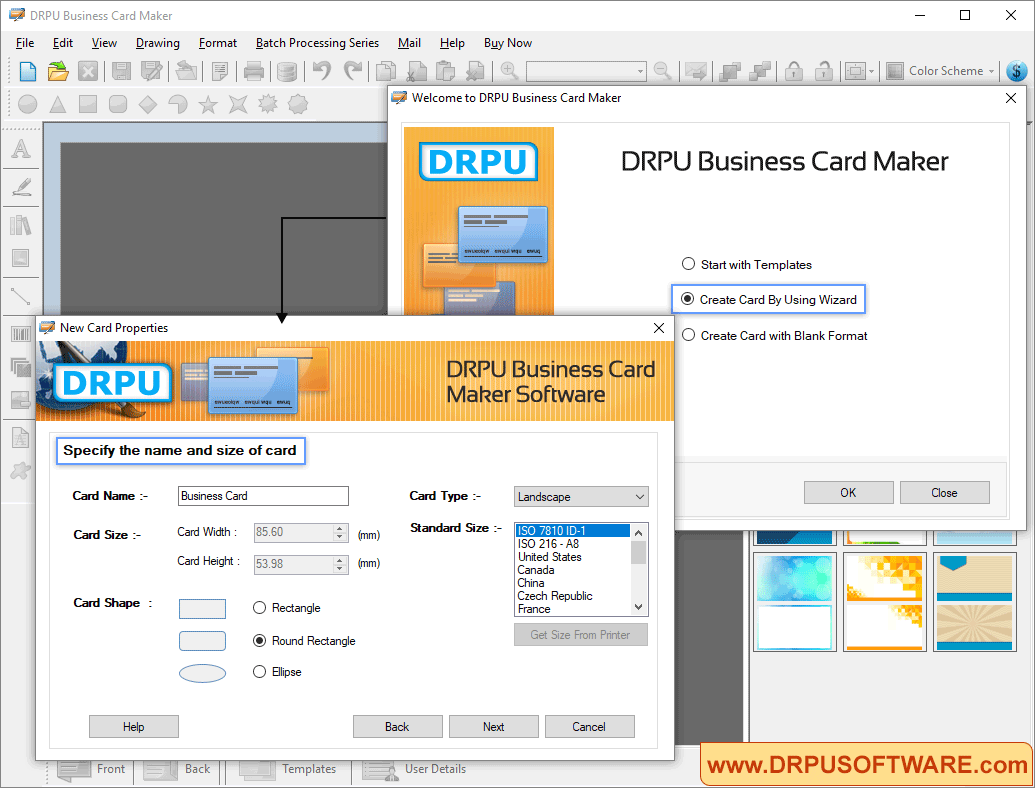Select Create Card By Using Wizard option
This screenshot has width=1035, height=788.
(769, 299)
